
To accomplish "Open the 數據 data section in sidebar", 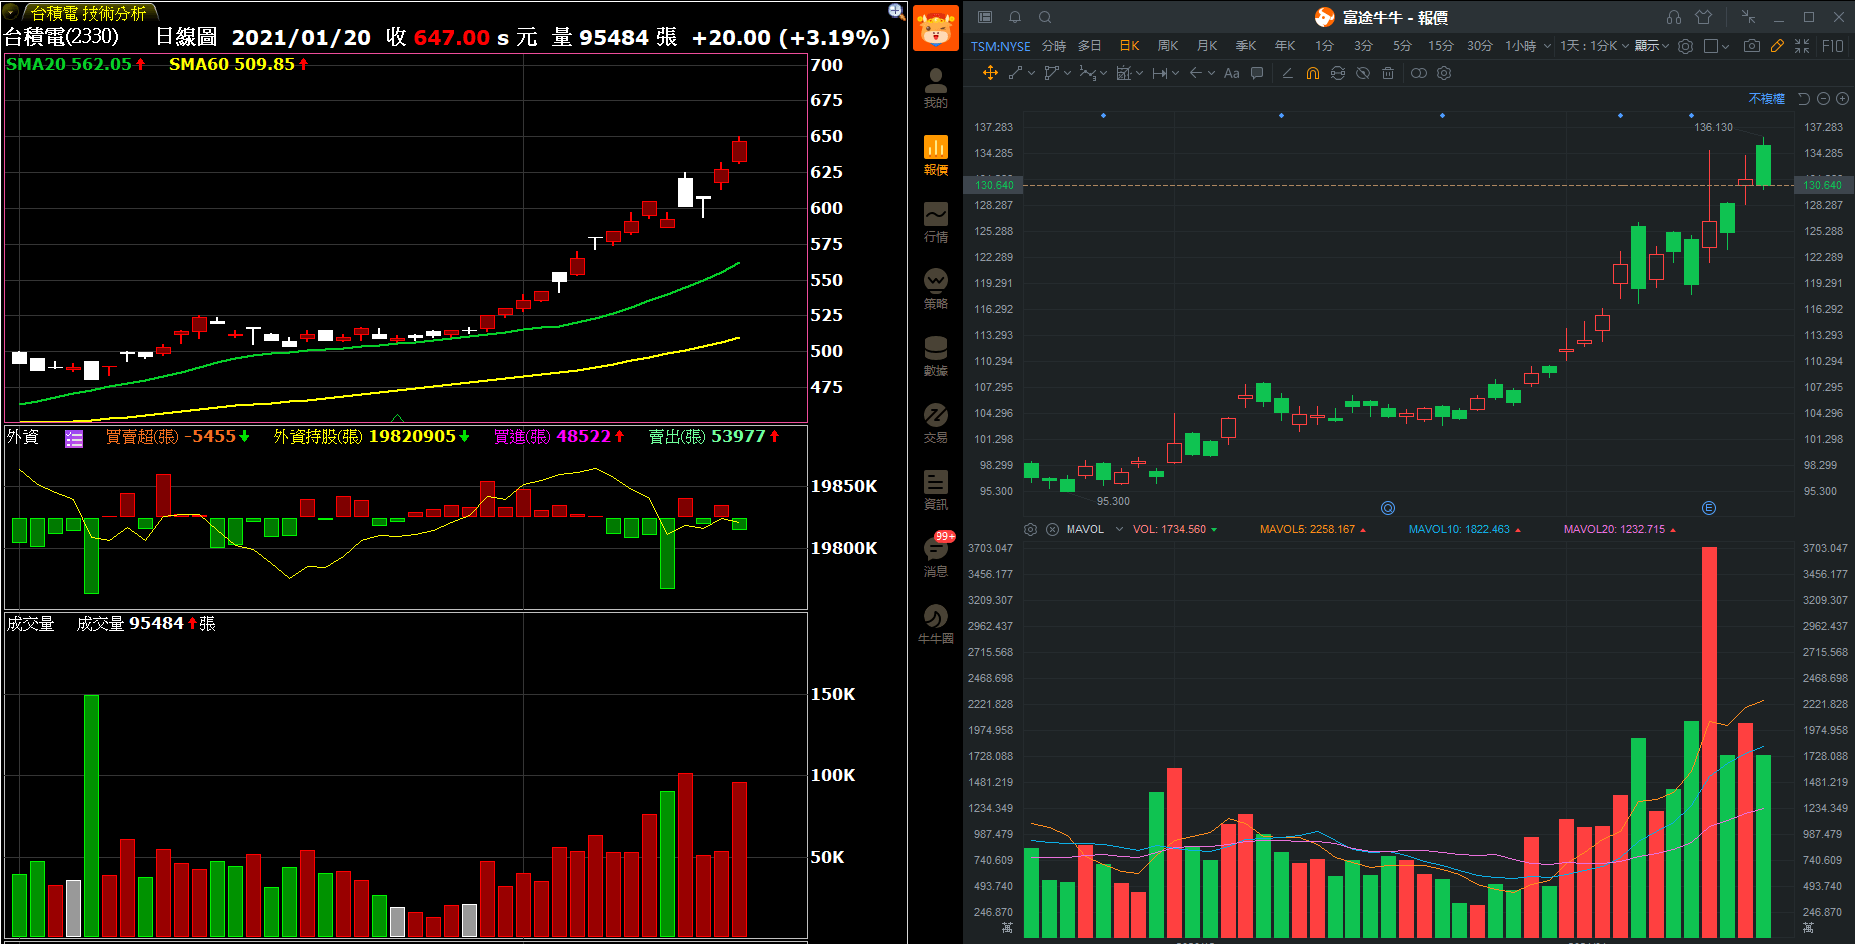I will [x=936, y=357].
